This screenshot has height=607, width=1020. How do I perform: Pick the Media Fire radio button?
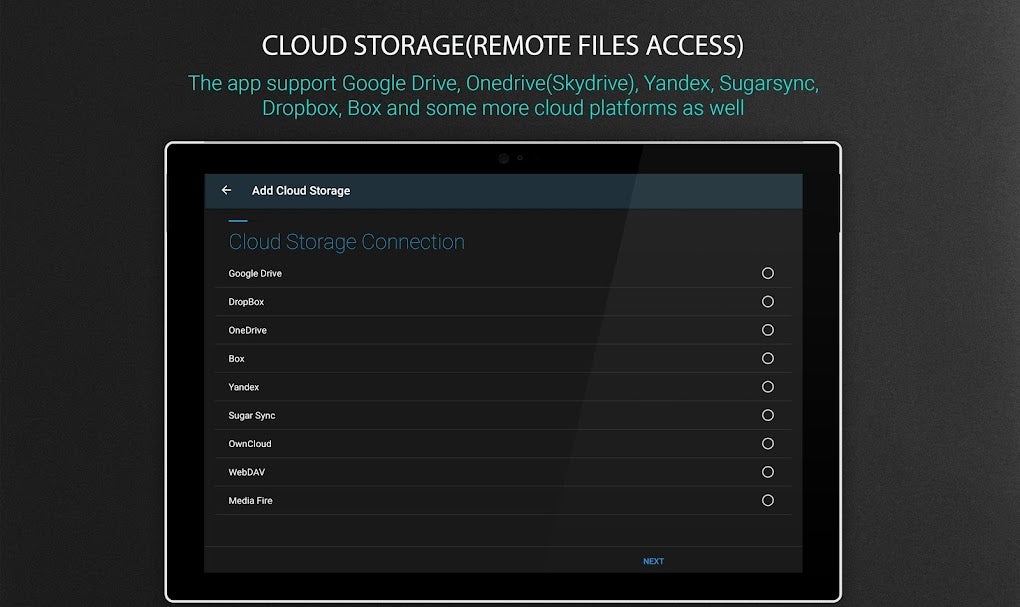(x=768, y=500)
